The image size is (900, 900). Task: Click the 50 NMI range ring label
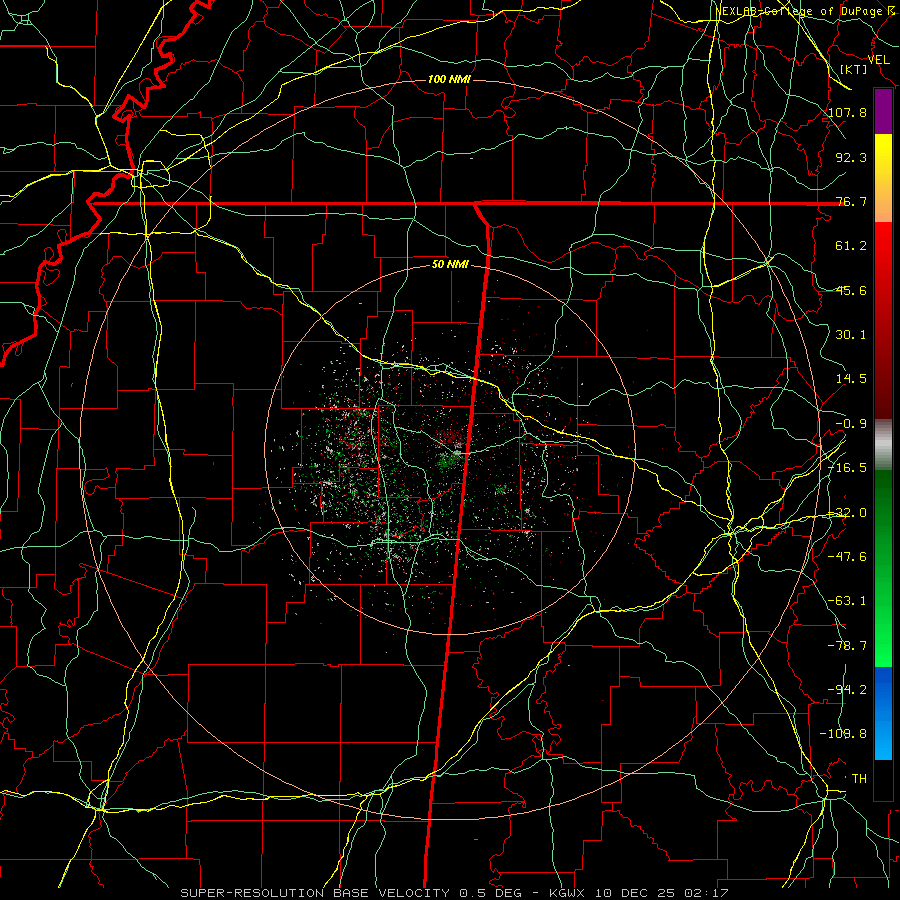[450, 265]
